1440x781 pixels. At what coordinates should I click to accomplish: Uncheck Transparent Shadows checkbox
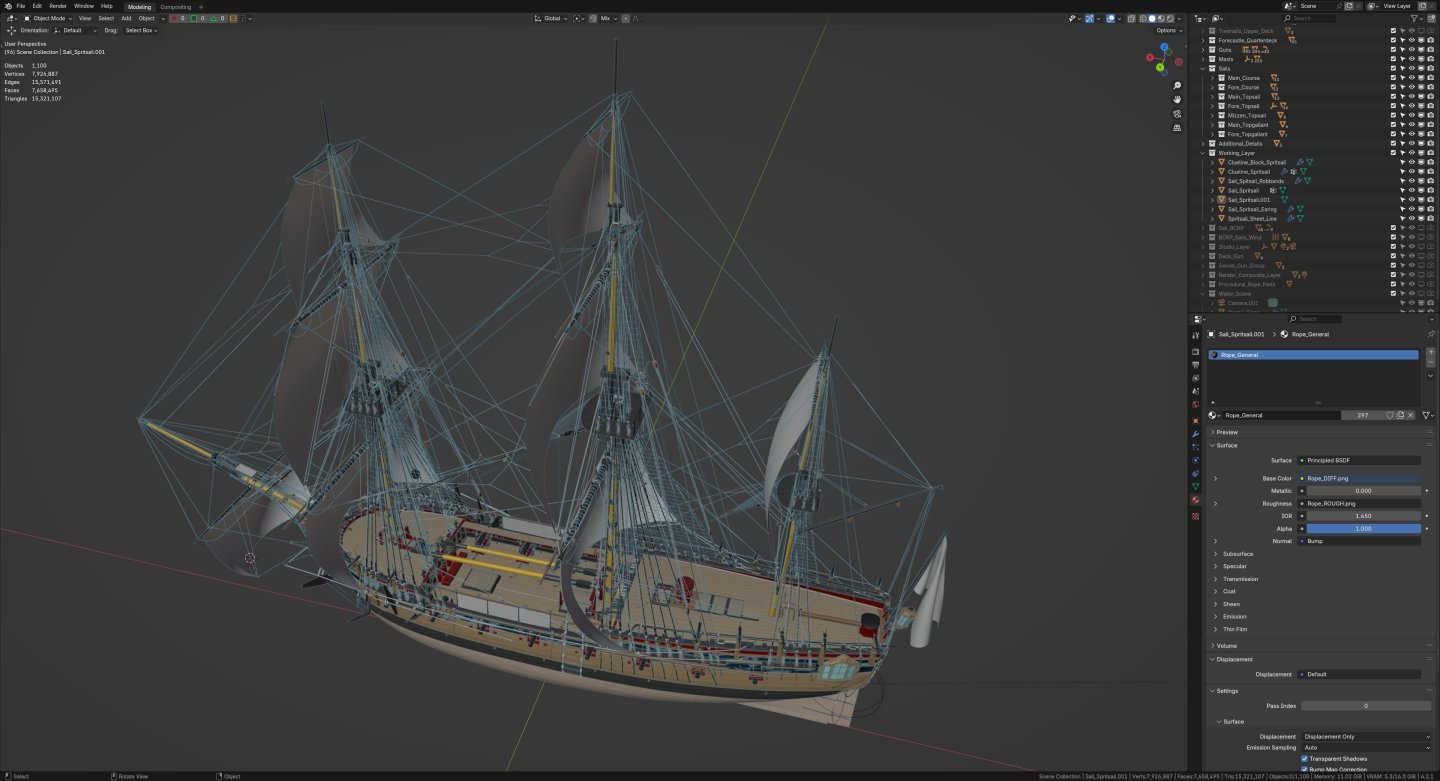tap(1305, 759)
